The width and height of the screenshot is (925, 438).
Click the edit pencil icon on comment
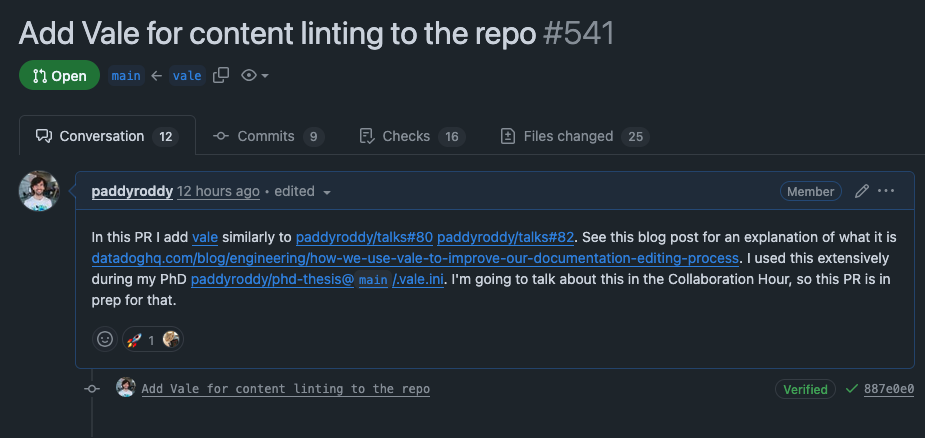click(x=862, y=191)
